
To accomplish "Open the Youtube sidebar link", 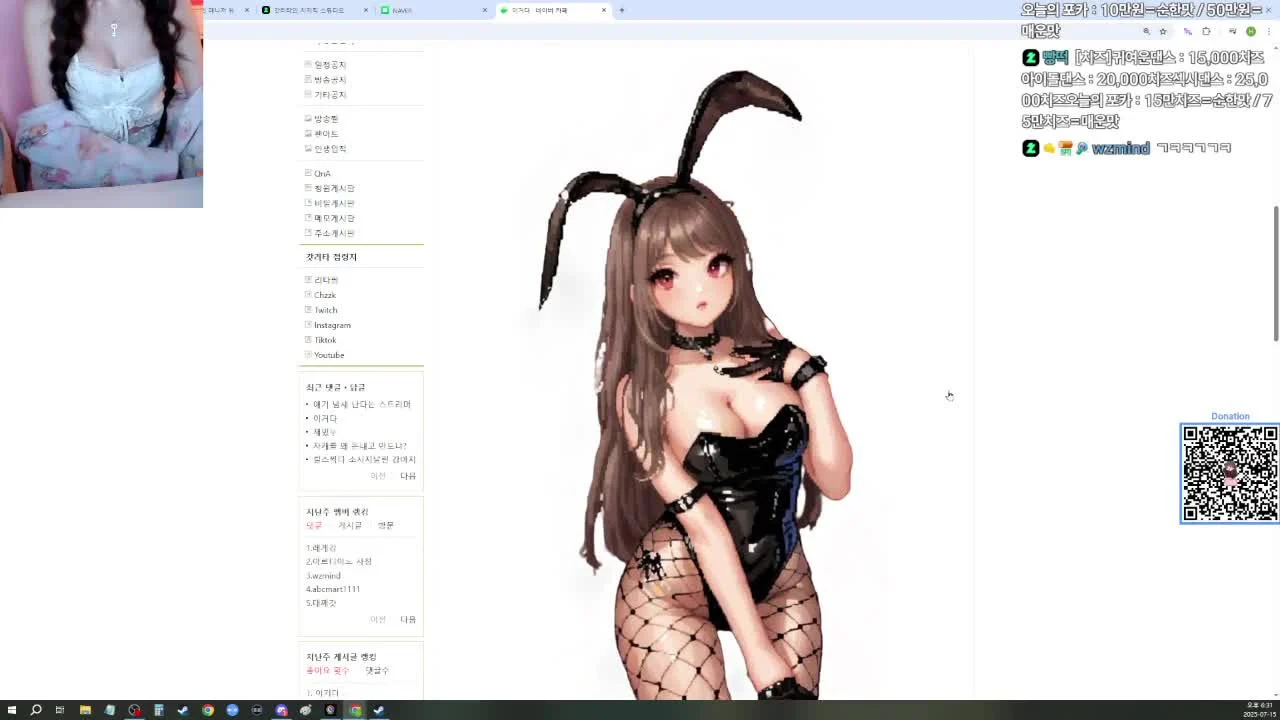I will [x=329, y=355].
